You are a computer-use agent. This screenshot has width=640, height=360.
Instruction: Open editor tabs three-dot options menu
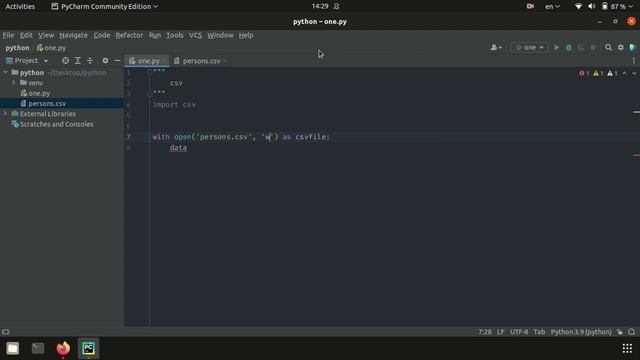click(x=634, y=61)
